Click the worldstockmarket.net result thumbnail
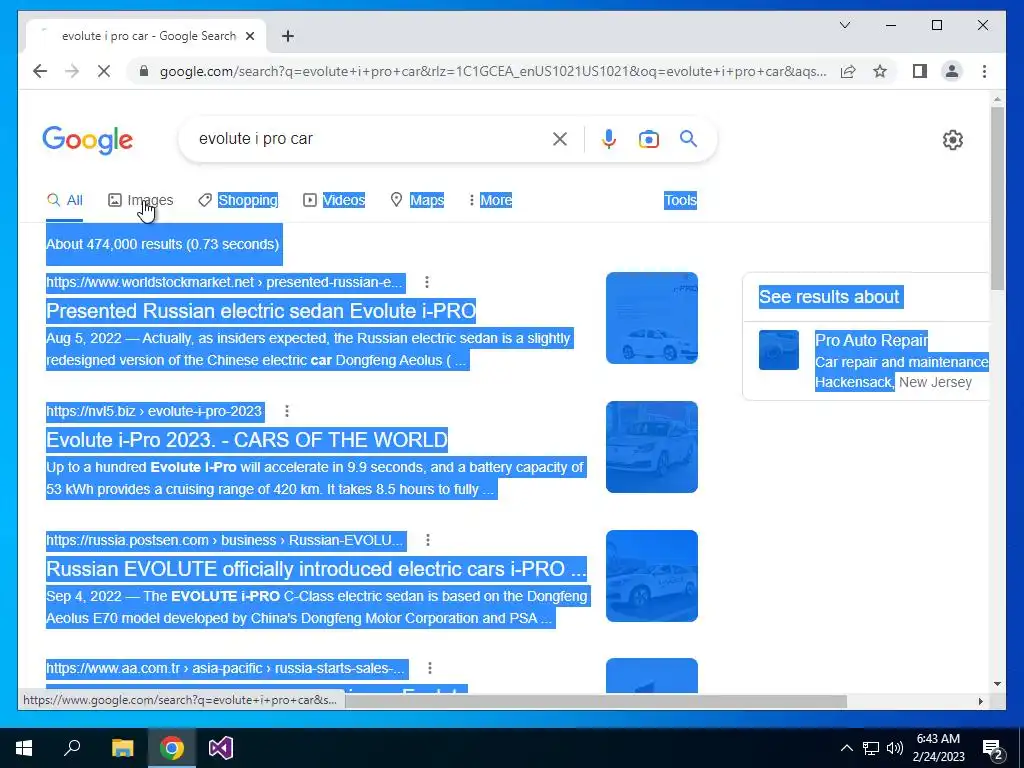 652,318
